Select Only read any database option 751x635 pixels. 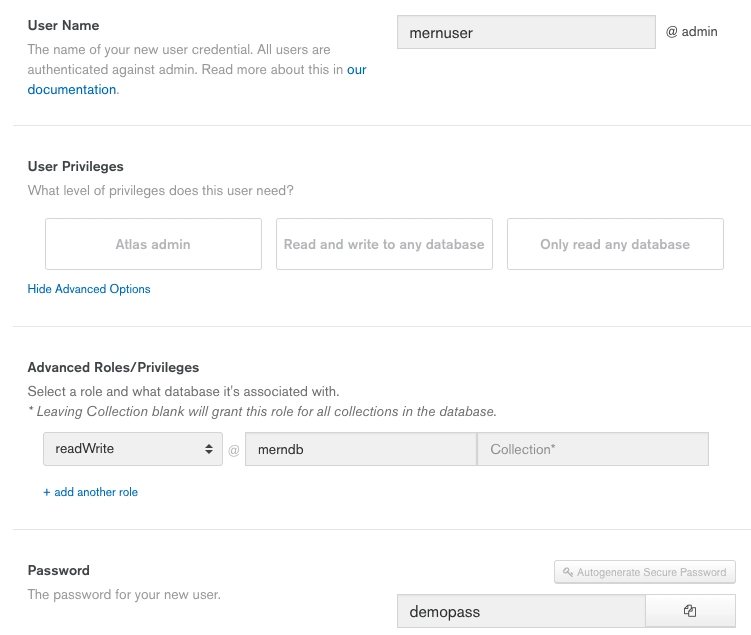click(x=615, y=244)
